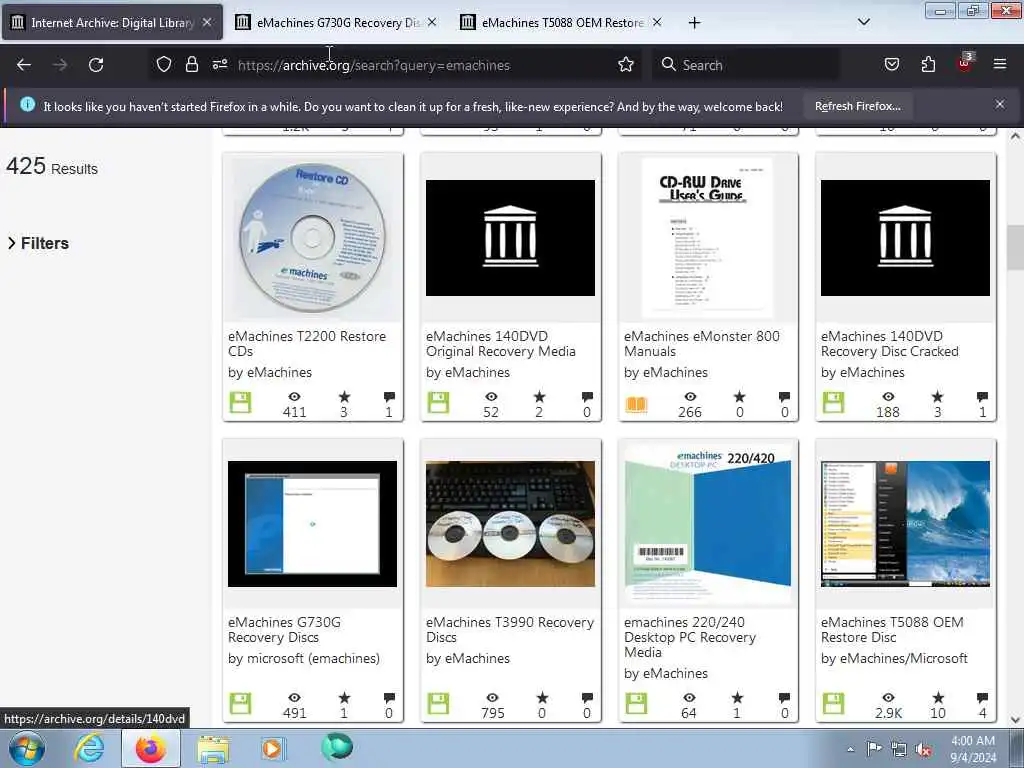Click the software floppy icon on 140DVD Cracked card
This screenshot has height=768, width=1024.
(833, 402)
